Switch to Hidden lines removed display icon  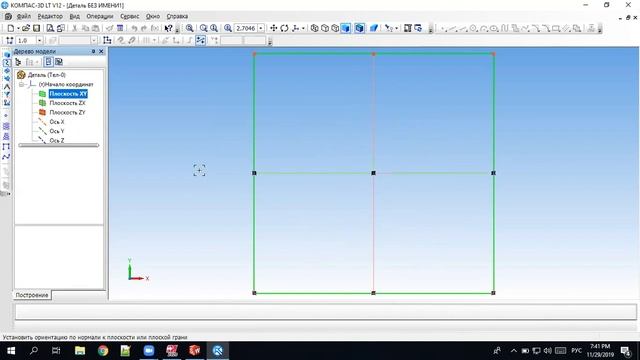[x=325, y=28]
